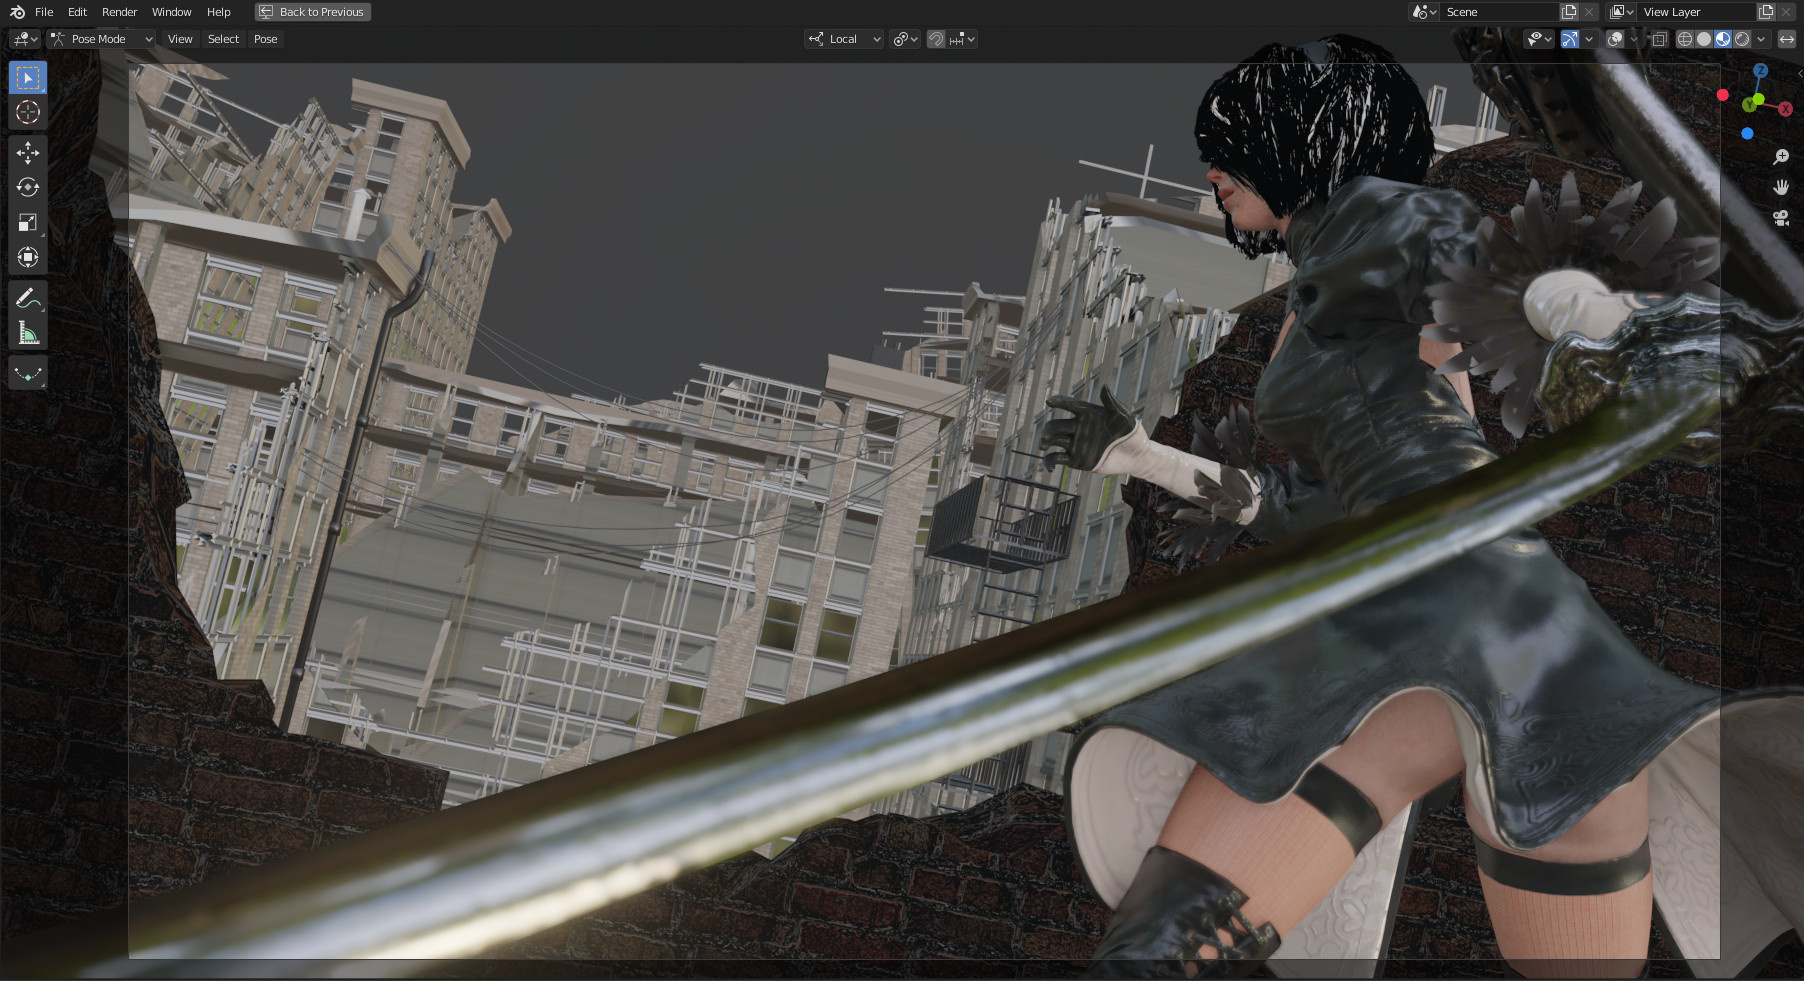Expand overlays options dropdown arrow

coord(1634,39)
